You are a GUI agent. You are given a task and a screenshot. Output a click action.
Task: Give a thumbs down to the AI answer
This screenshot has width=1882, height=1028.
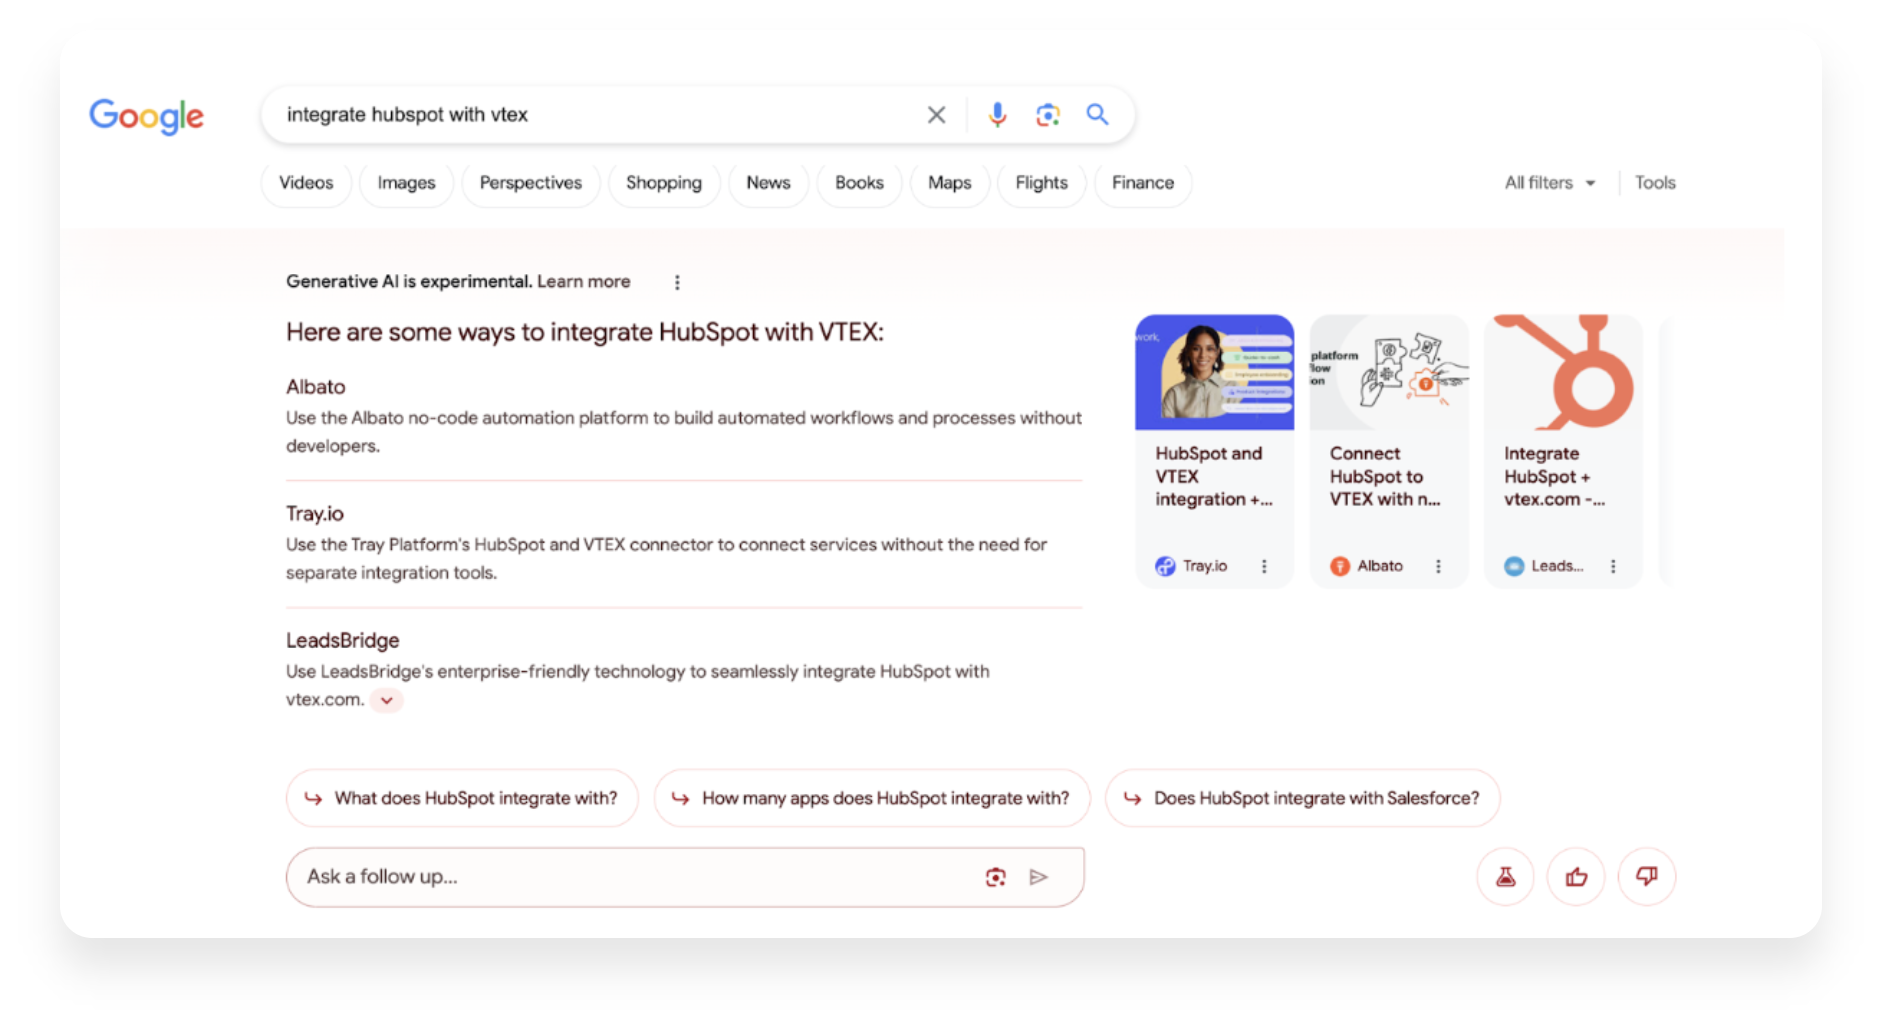tap(1646, 877)
